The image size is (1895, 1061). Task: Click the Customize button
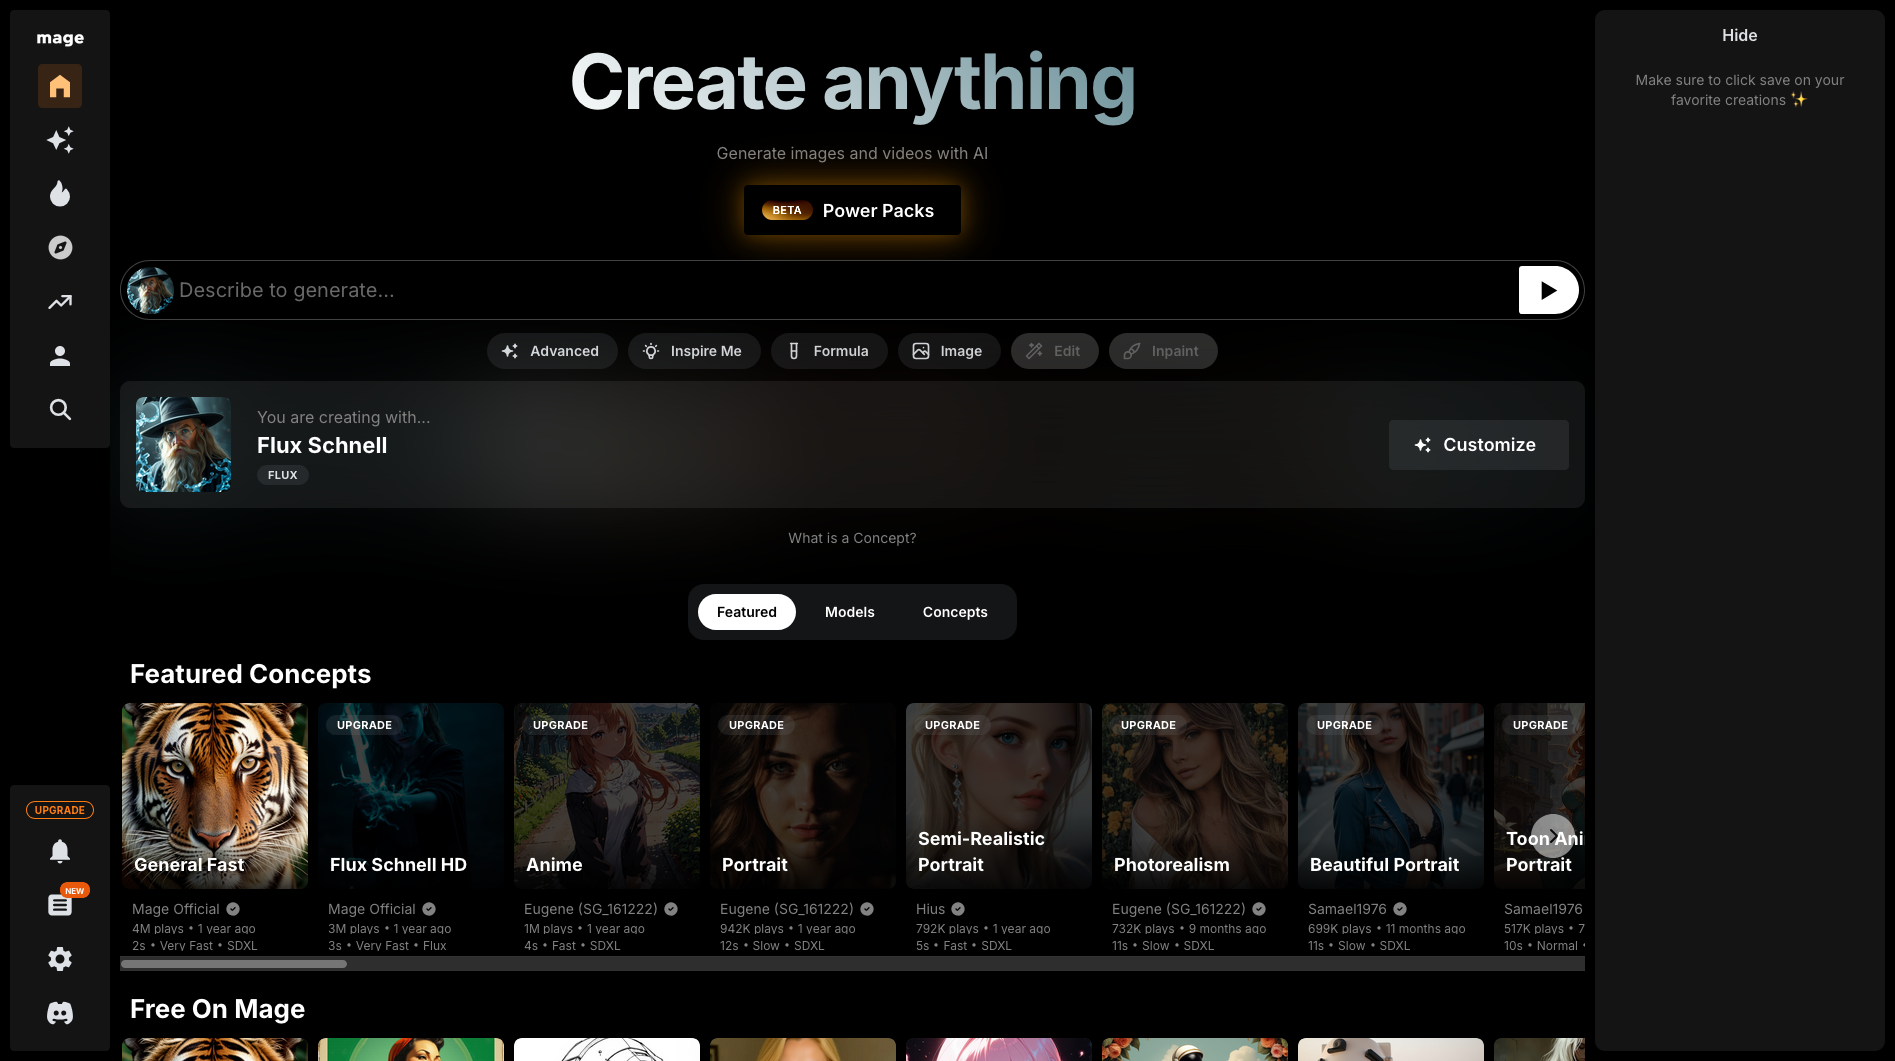click(x=1478, y=445)
